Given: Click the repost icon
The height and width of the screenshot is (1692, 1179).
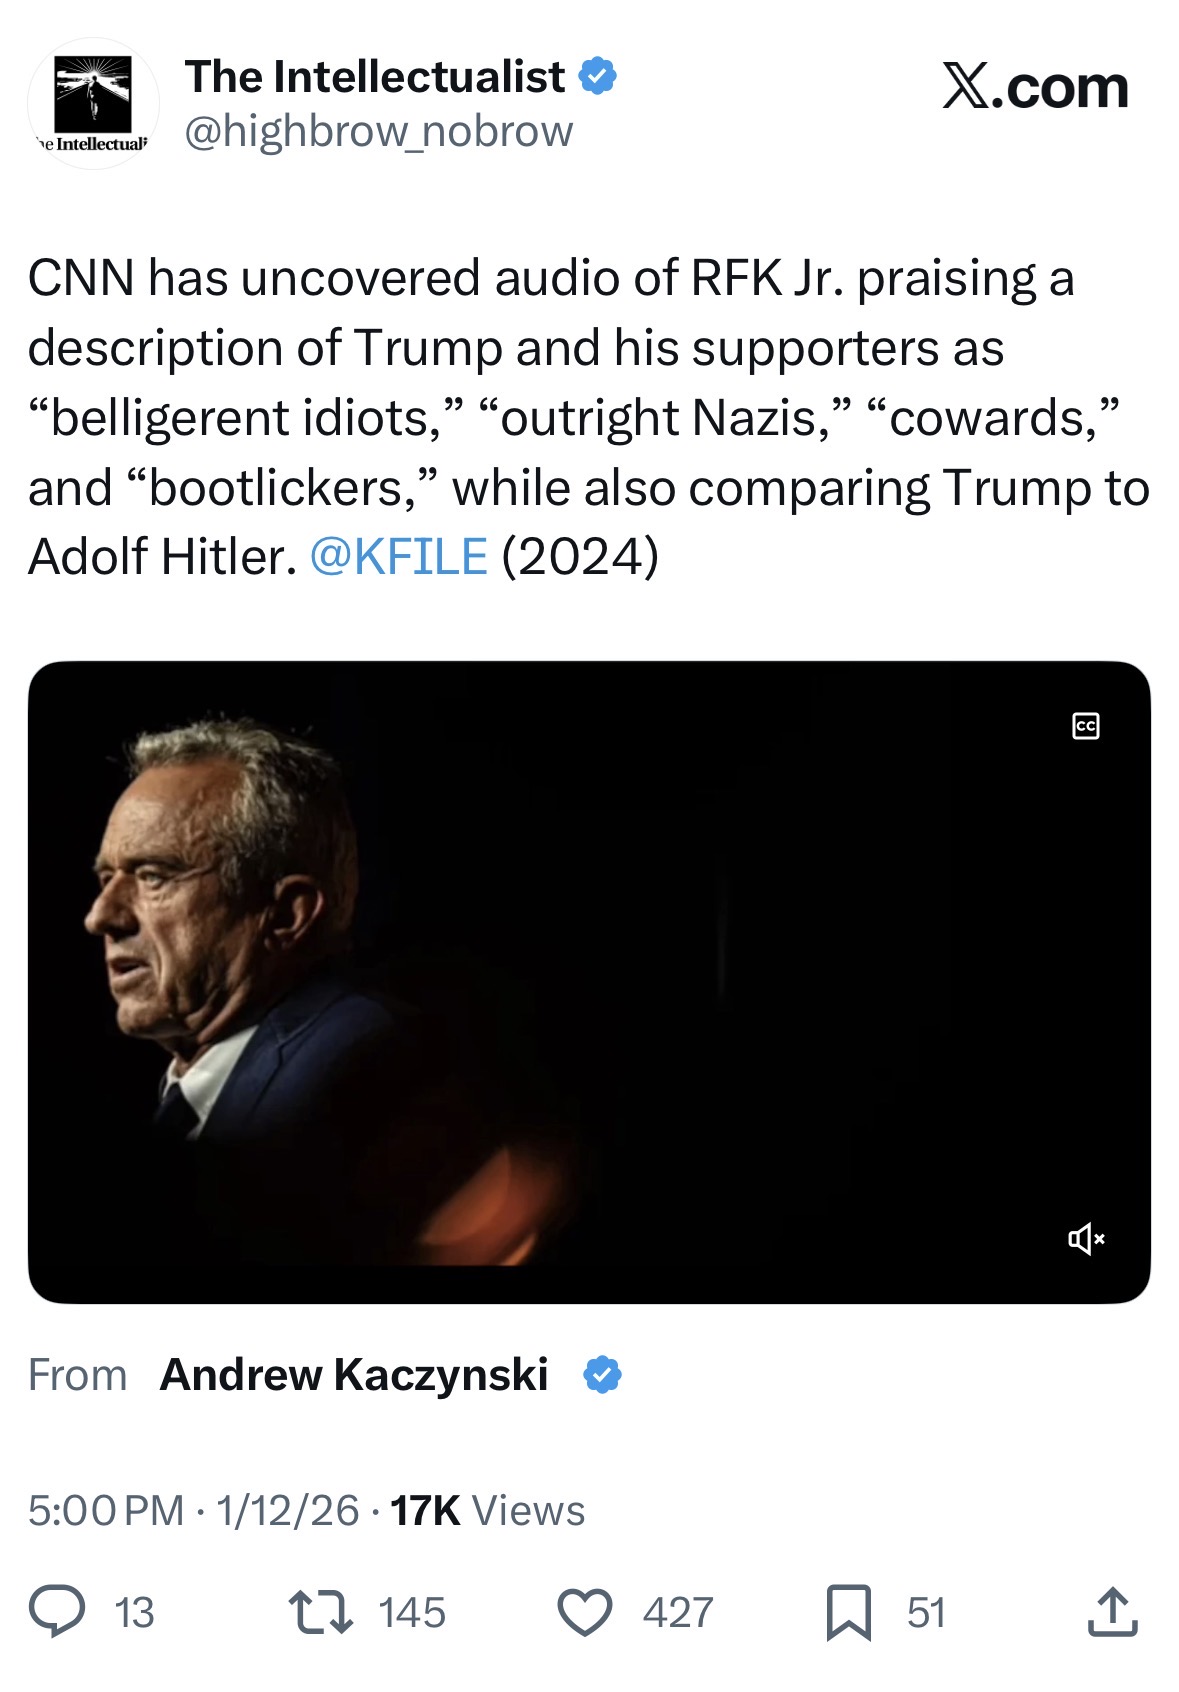Looking at the screenshot, I should [320, 1612].
